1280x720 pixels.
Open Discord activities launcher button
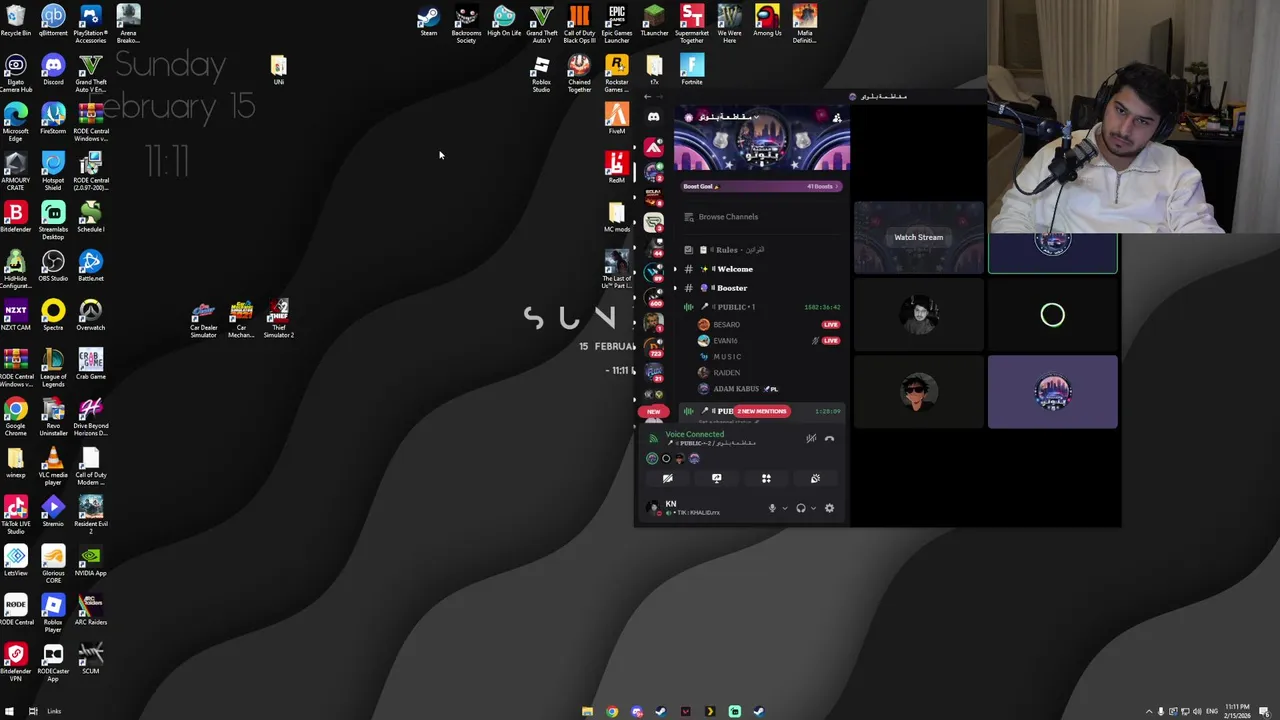coord(766,478)
